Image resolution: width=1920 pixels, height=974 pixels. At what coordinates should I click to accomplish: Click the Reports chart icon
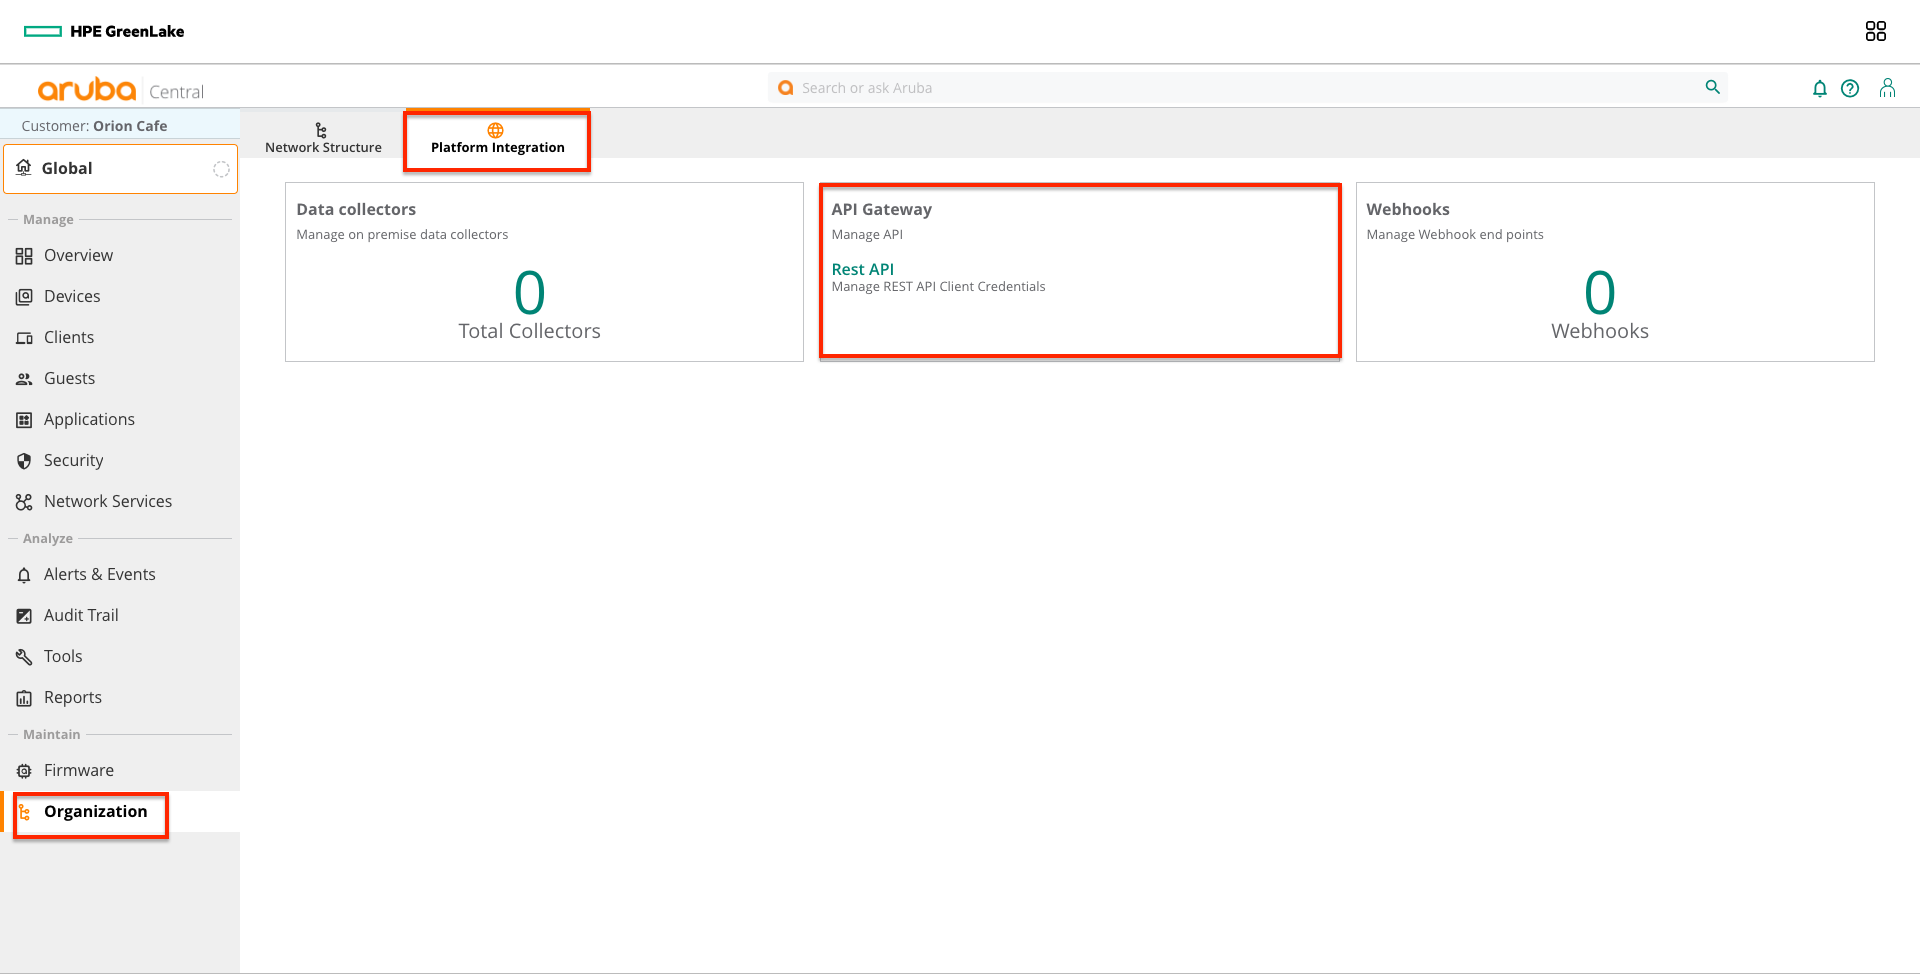(24, 698)
